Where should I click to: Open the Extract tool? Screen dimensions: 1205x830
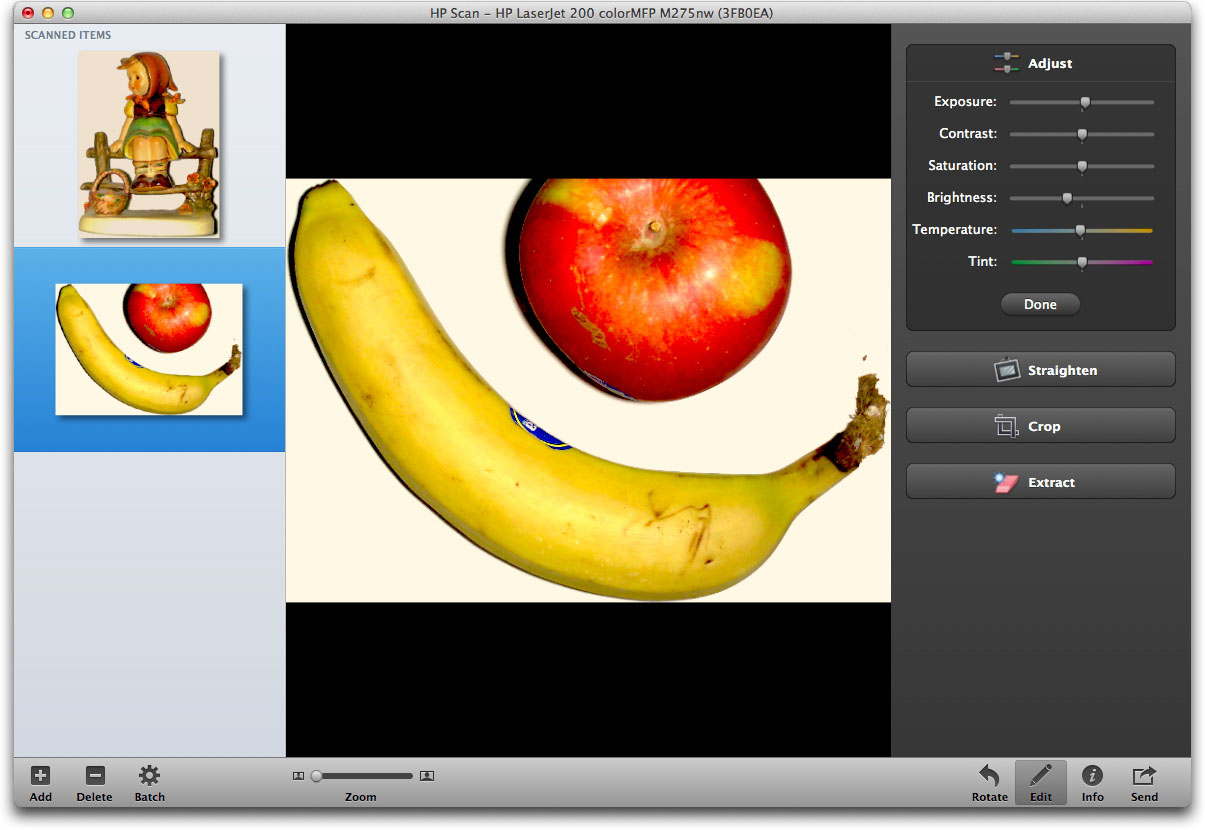point(1040,482)
